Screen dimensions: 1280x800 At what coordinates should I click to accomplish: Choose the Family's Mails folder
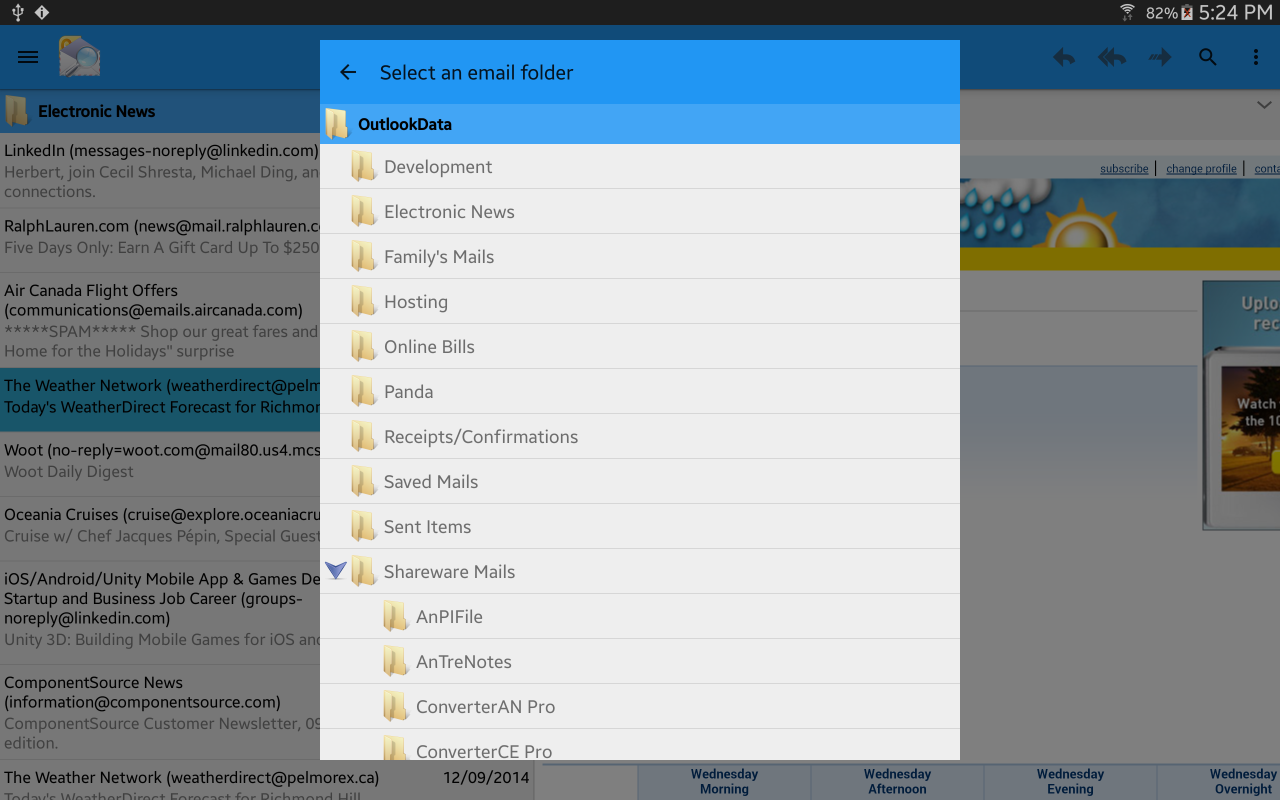pyautogui.click(x=640, y=257)
